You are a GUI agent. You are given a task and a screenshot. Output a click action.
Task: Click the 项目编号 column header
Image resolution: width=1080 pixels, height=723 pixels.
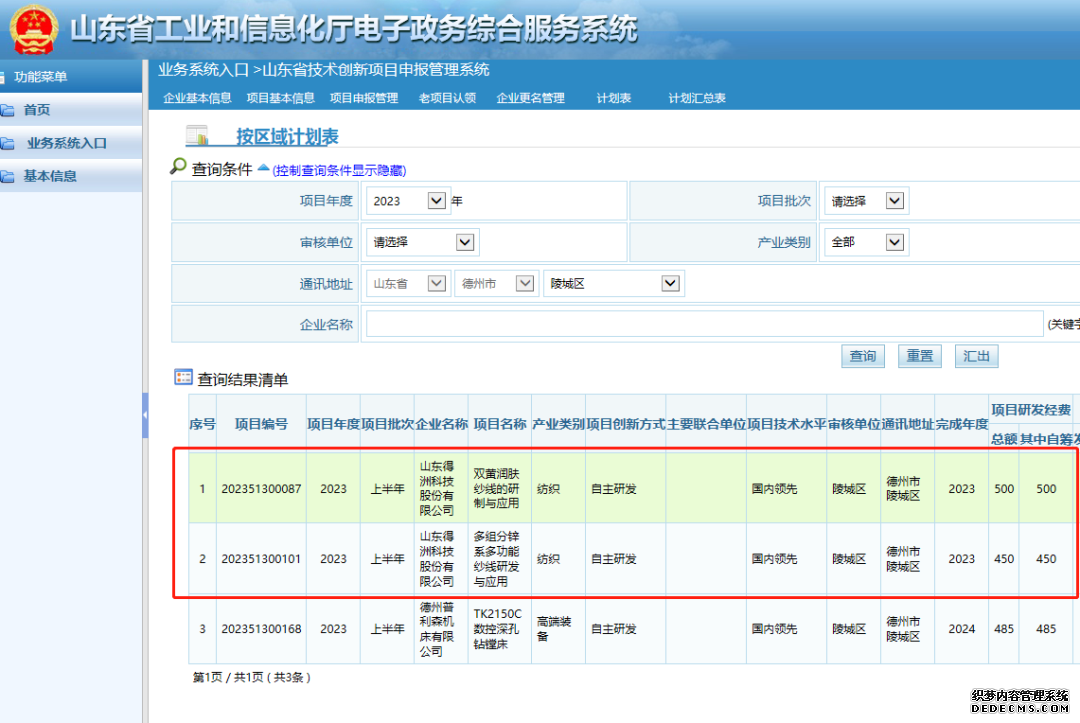click(261, 424)
